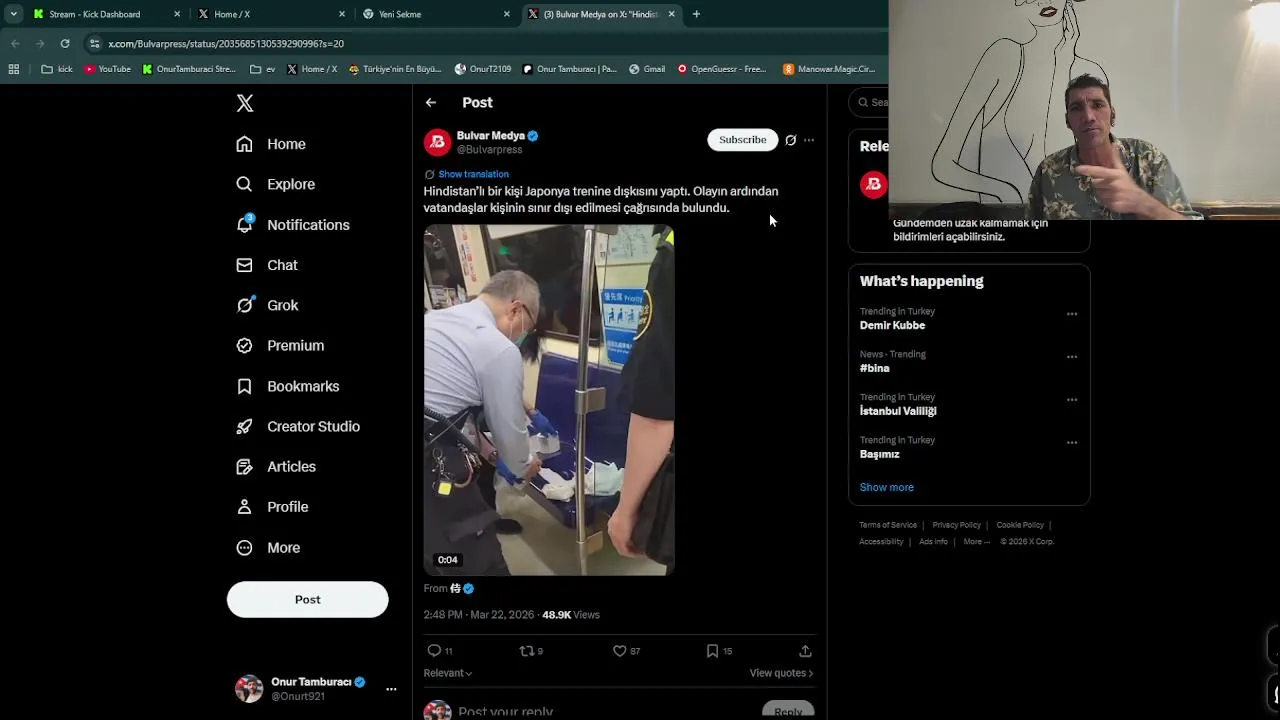Open the browser apps grid icon
This screenshot has width=1280, height=720.
[x=13, y=69]
